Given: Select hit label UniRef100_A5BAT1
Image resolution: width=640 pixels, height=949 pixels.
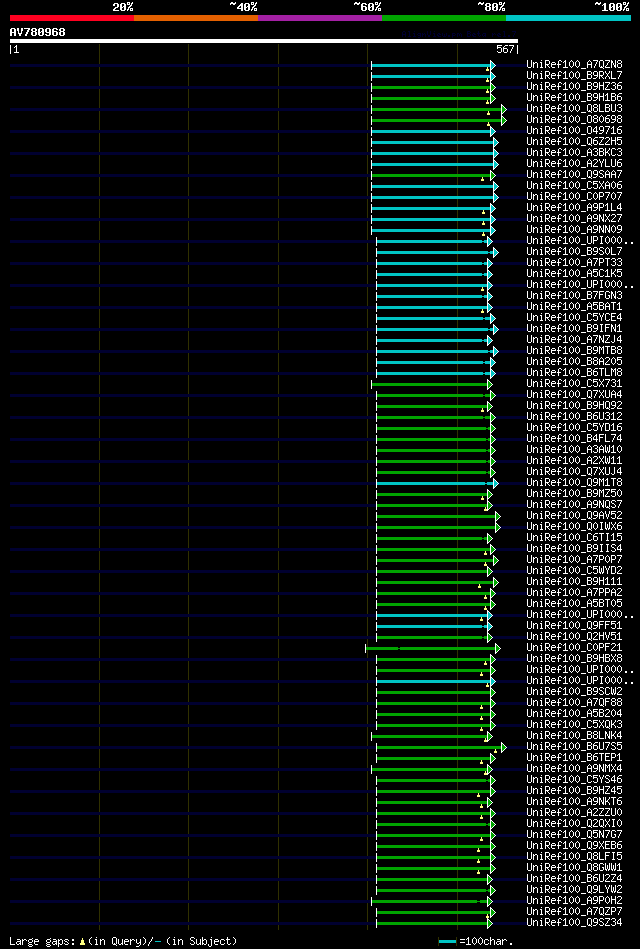Looking at the screenshot, I should point(574,307).
